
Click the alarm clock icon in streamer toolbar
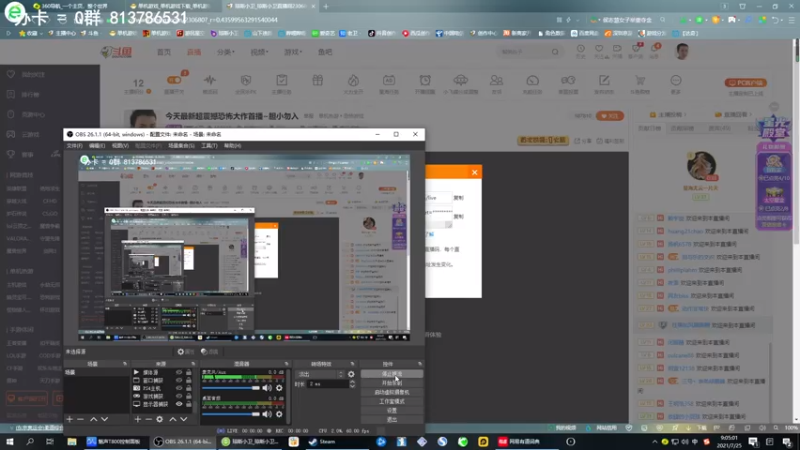tap(425, 83)
